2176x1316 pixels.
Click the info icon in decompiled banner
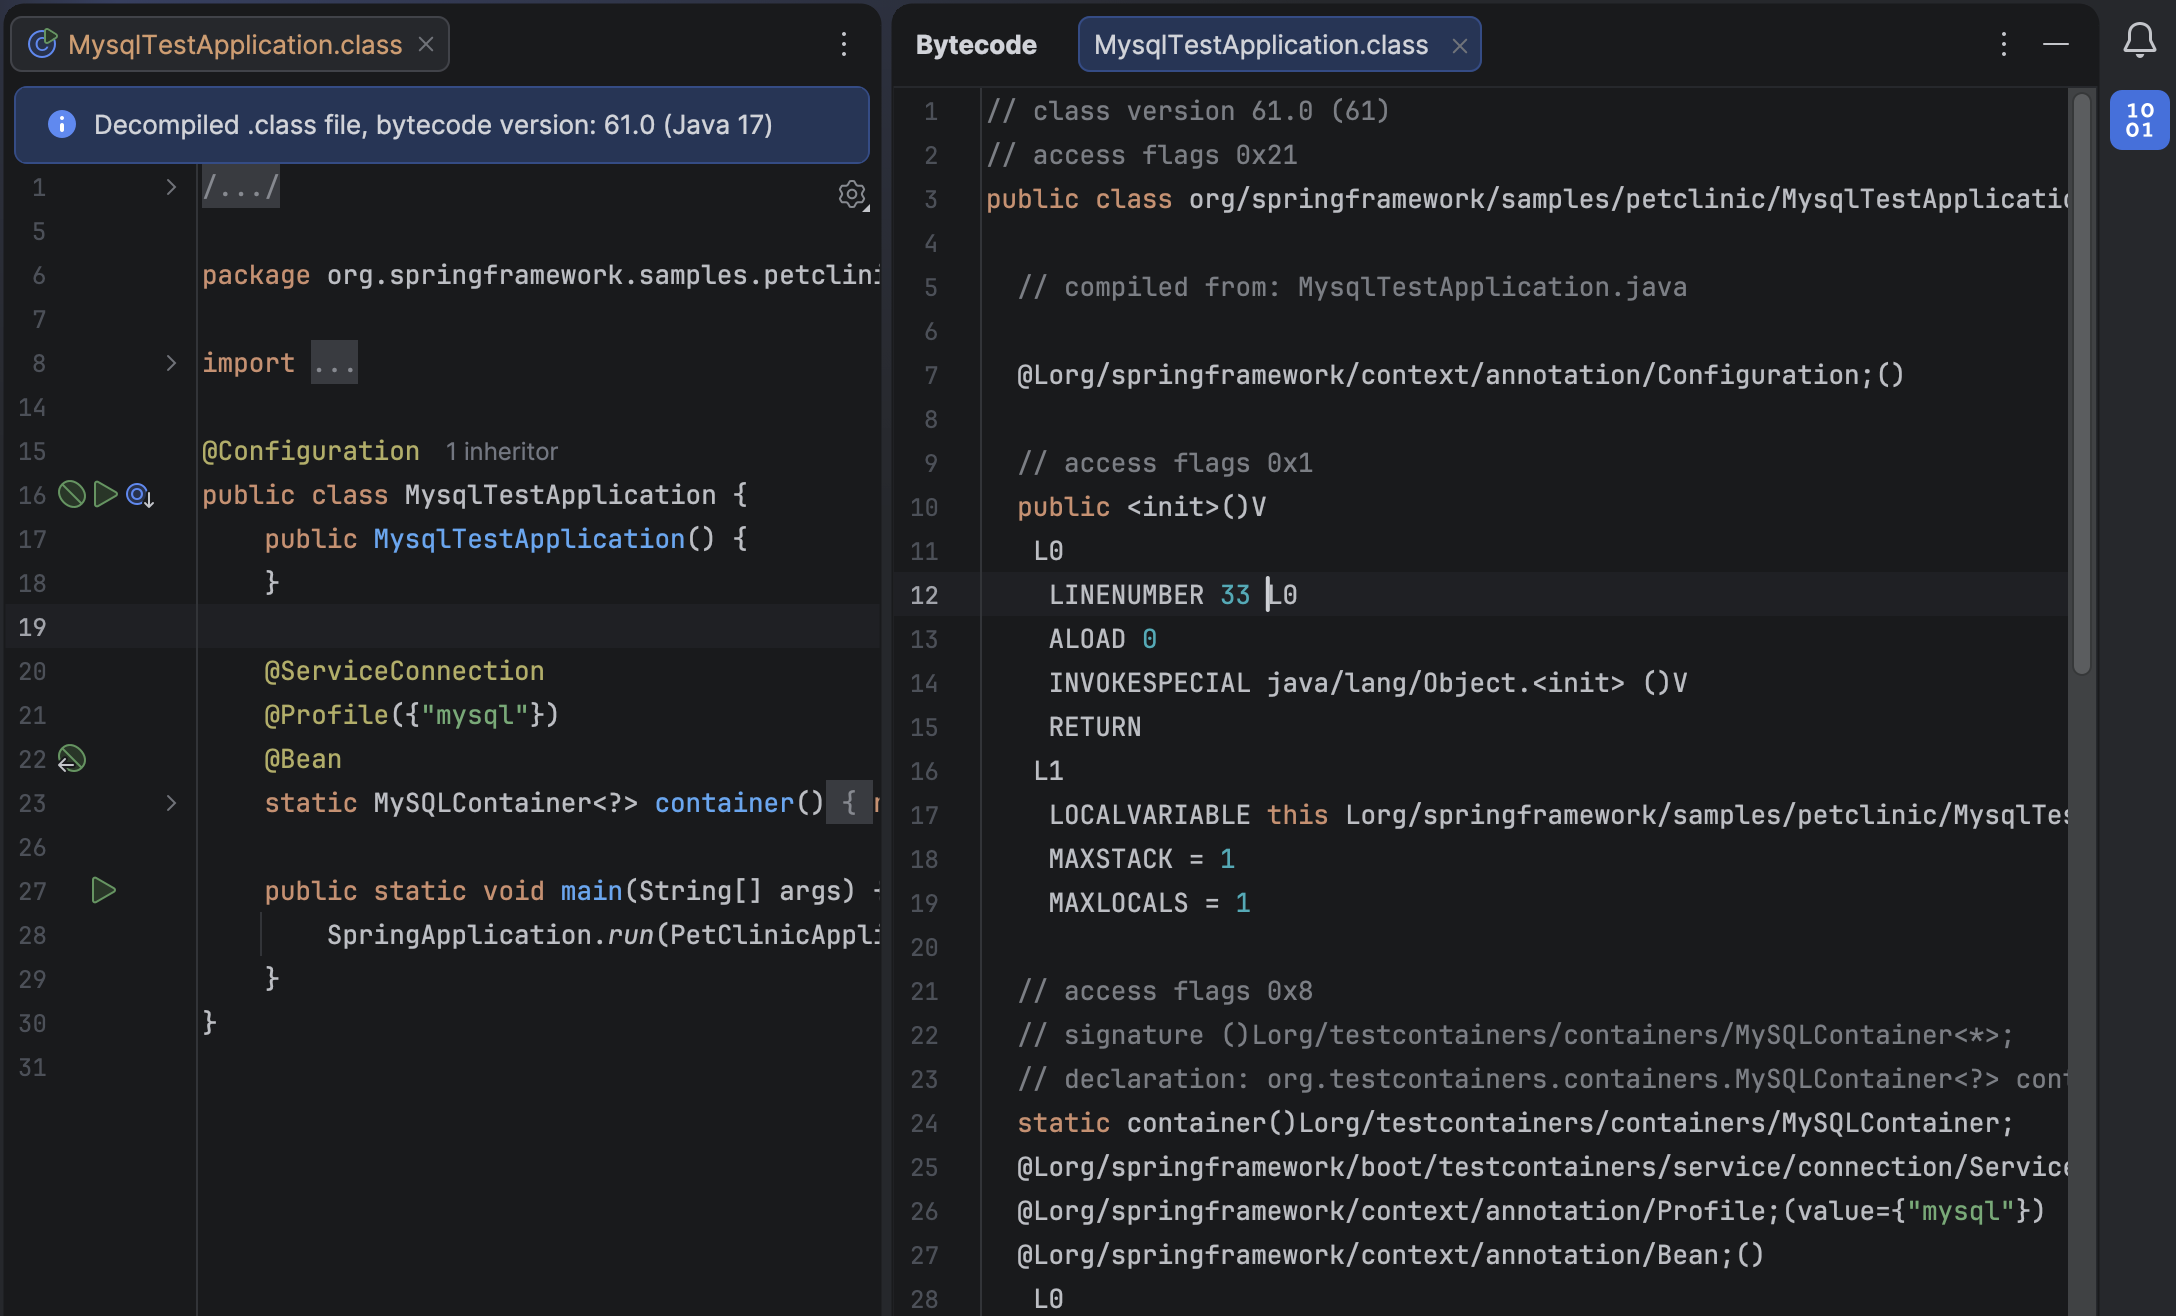pos(62,124)
